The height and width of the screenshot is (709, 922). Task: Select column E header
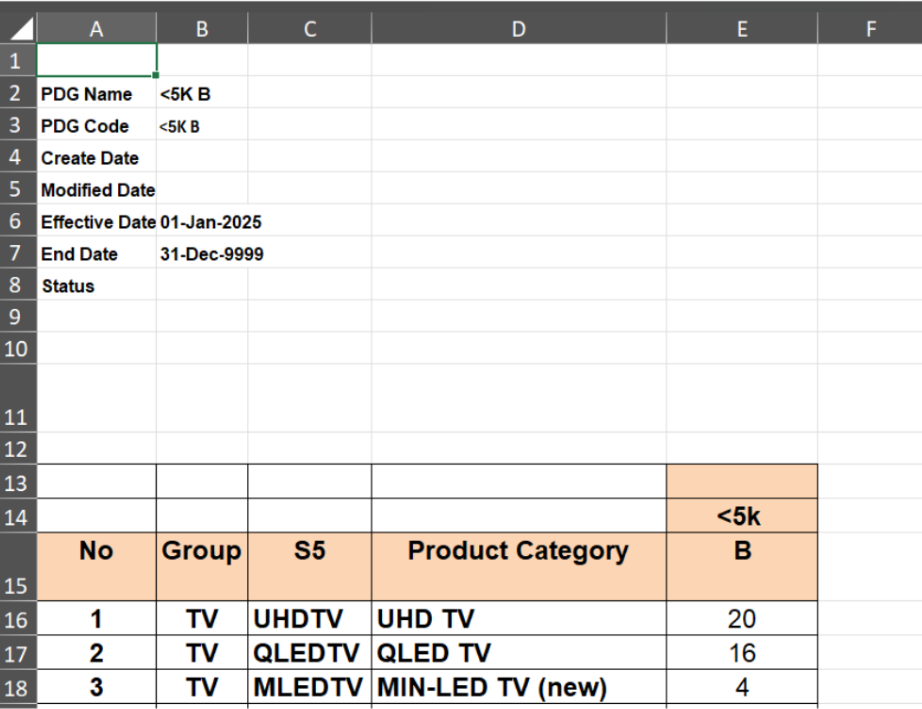coord(741,29)
